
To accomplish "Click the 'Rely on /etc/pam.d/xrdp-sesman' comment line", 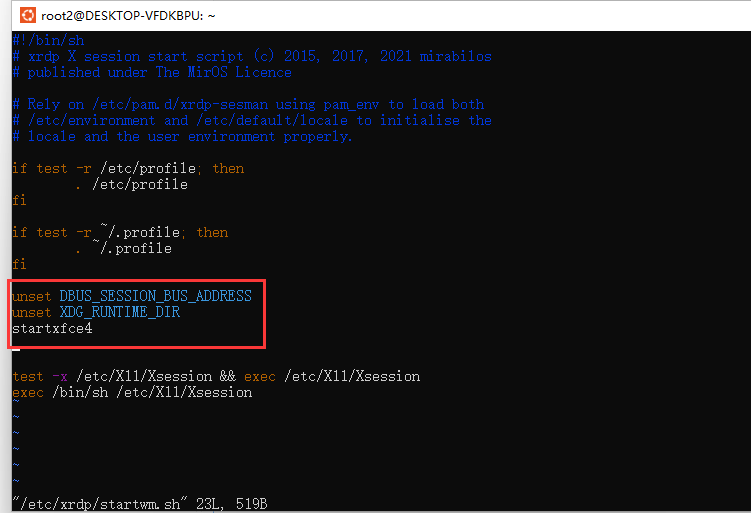I will pyautogui.click(x=248, y=104).
